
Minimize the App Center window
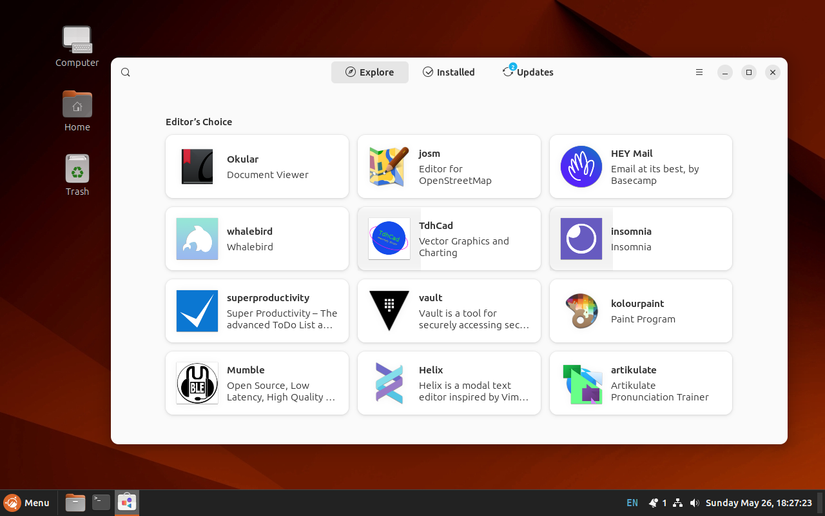(725, 72)
